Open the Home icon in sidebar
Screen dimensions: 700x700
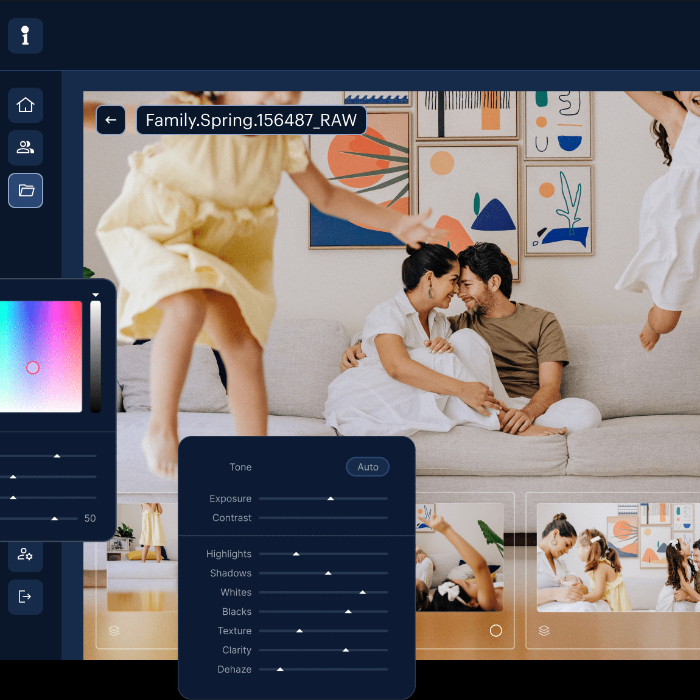click(25, 105)
